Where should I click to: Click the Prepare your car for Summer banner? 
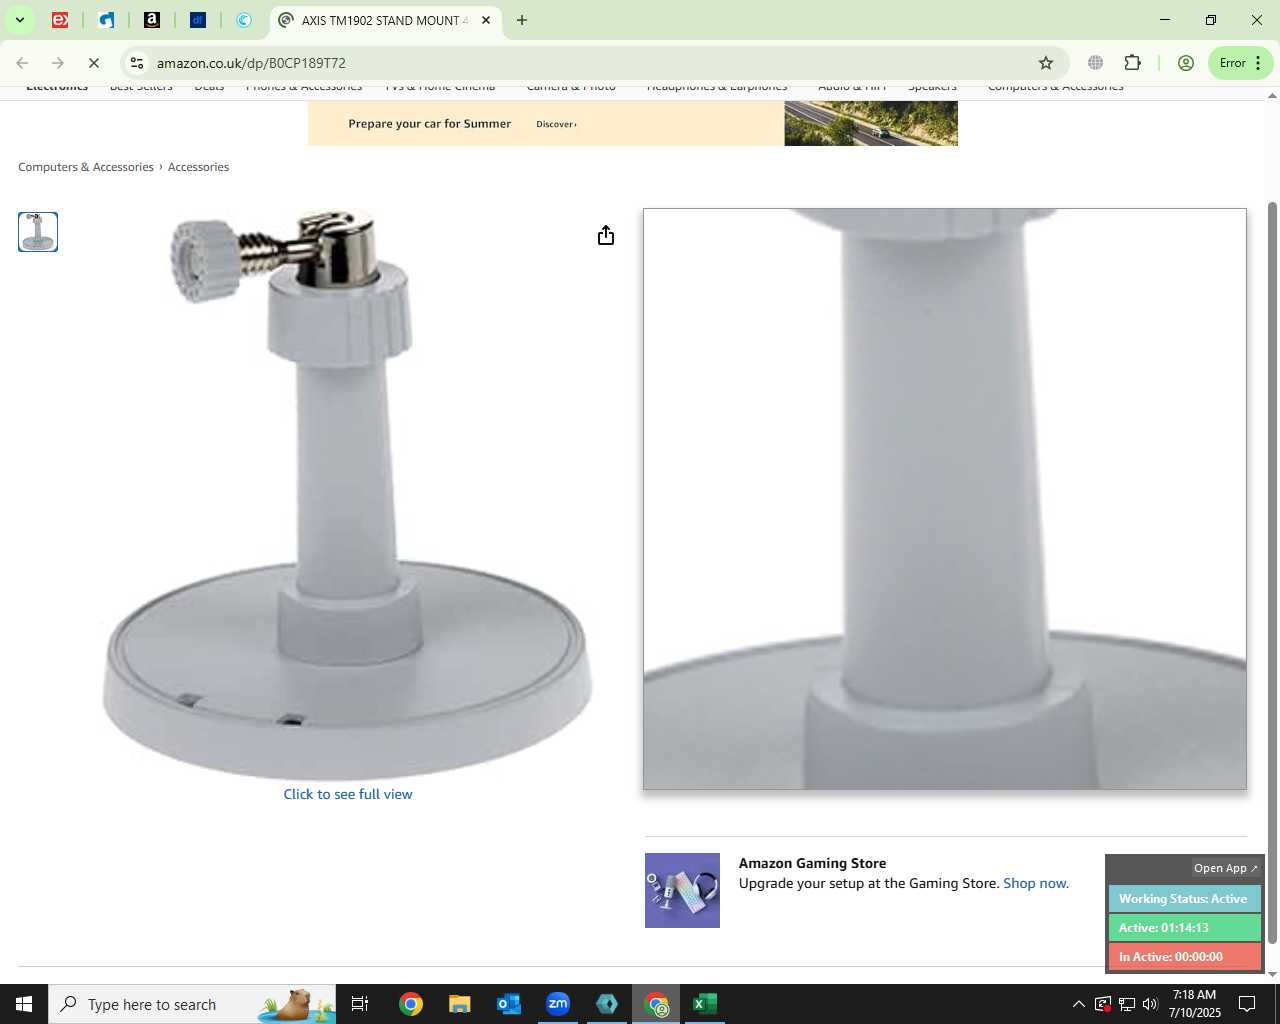[633, 123]
